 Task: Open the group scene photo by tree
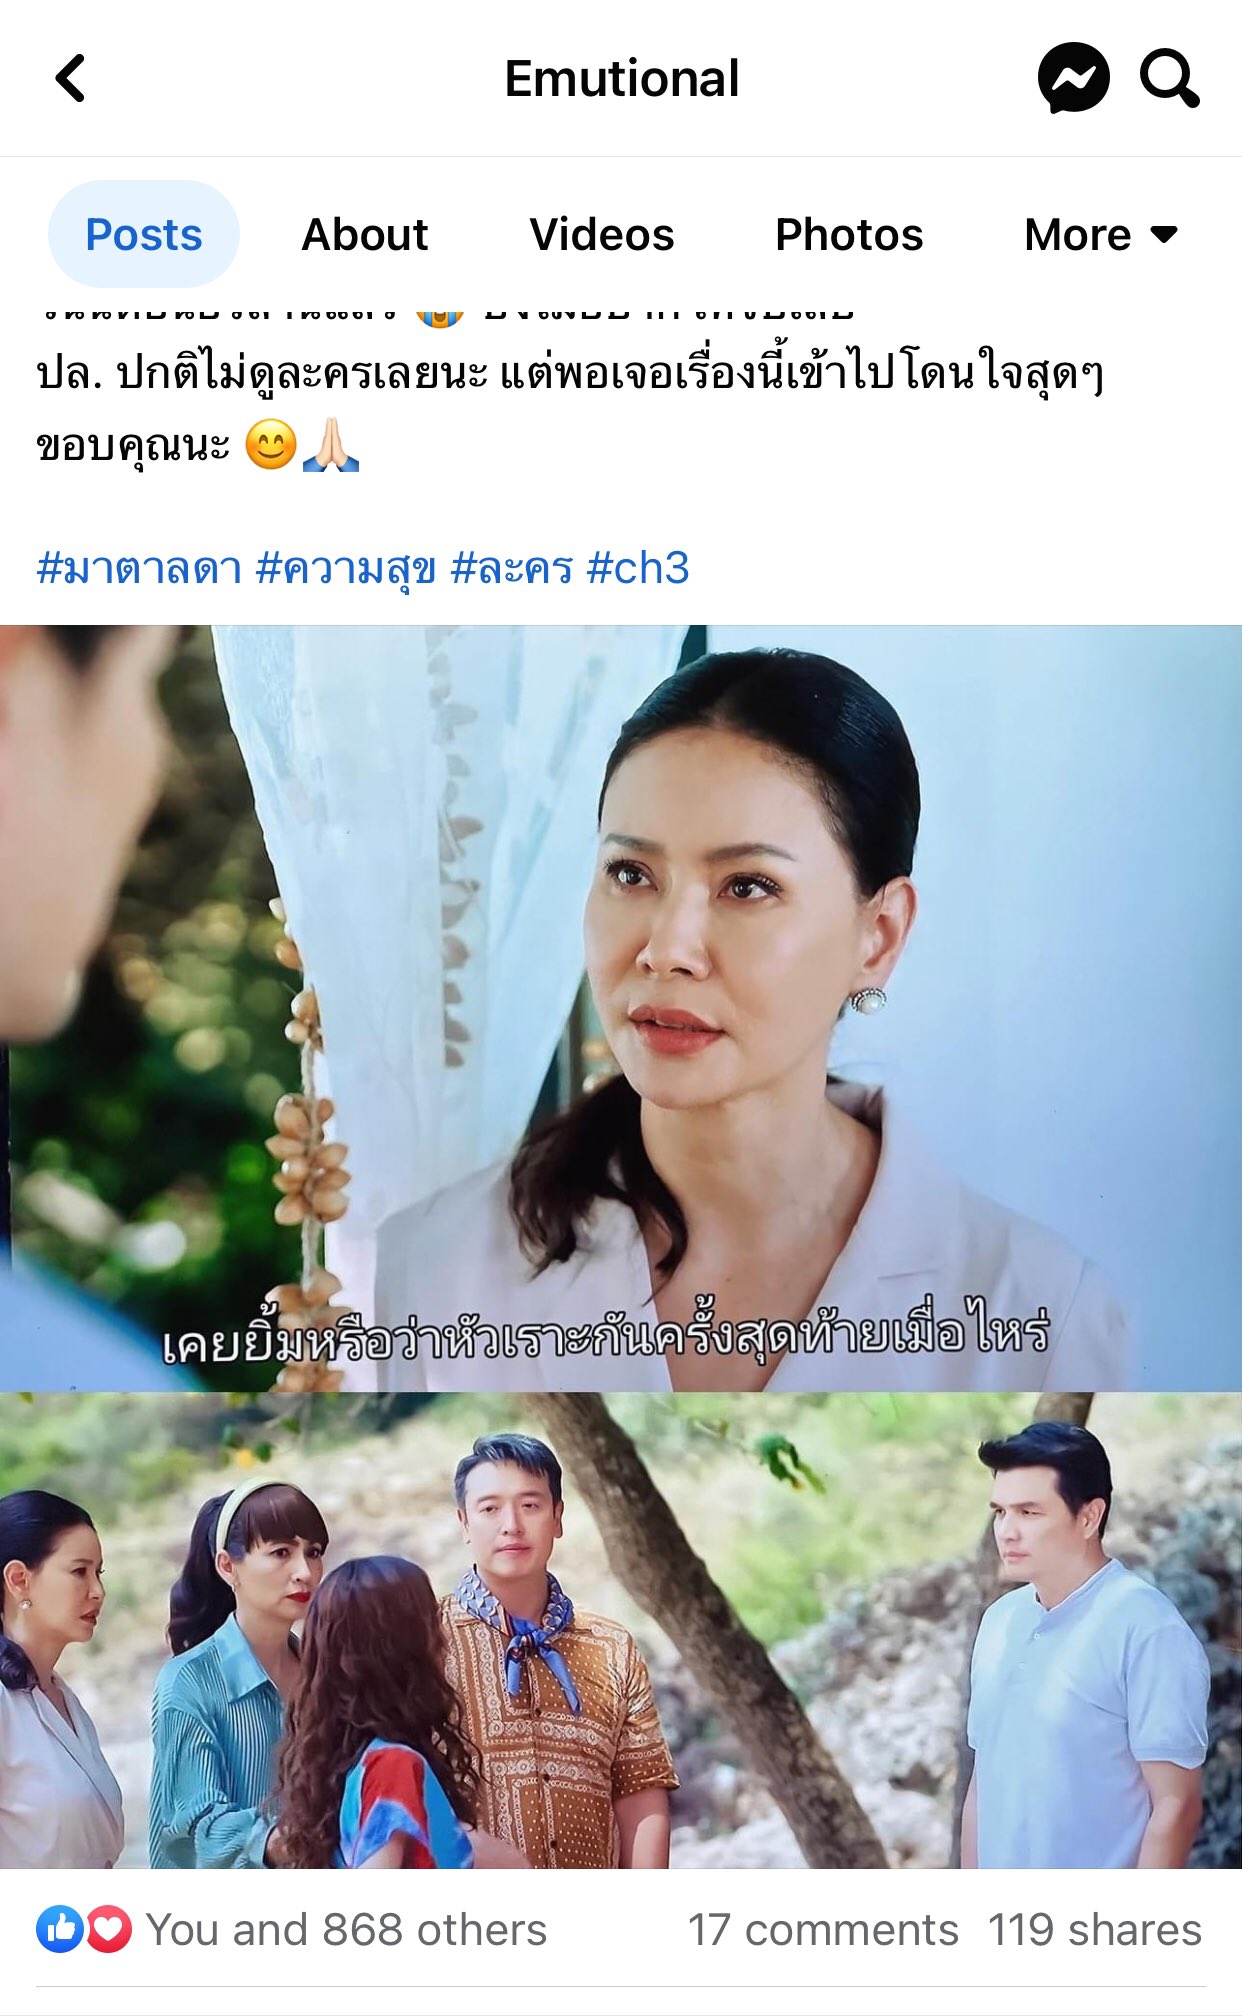pyautogui.click(x=621, y=1630)
